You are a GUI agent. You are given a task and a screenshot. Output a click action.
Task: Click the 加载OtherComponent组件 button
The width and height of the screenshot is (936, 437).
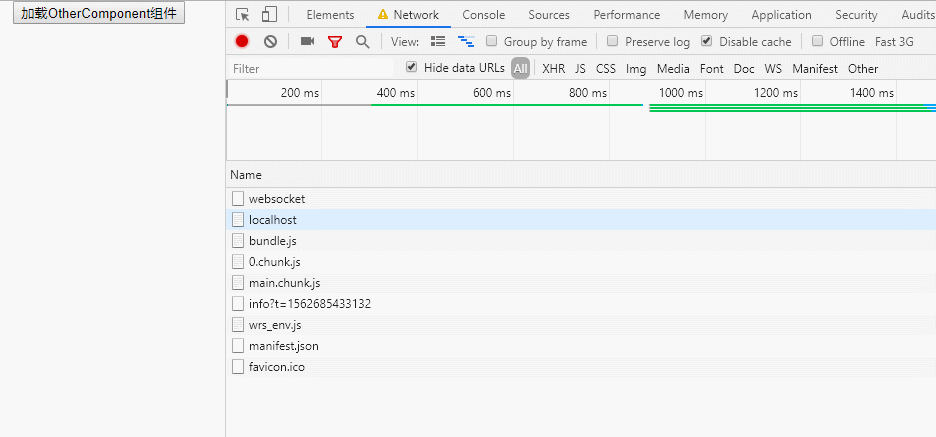pos(97,15)
